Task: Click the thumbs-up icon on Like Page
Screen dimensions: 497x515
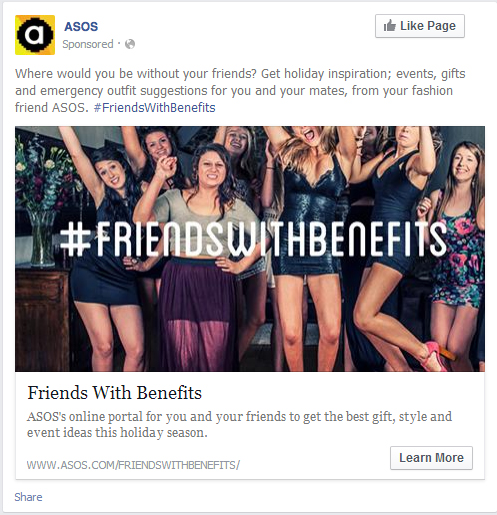Action: tap(389, 26)
